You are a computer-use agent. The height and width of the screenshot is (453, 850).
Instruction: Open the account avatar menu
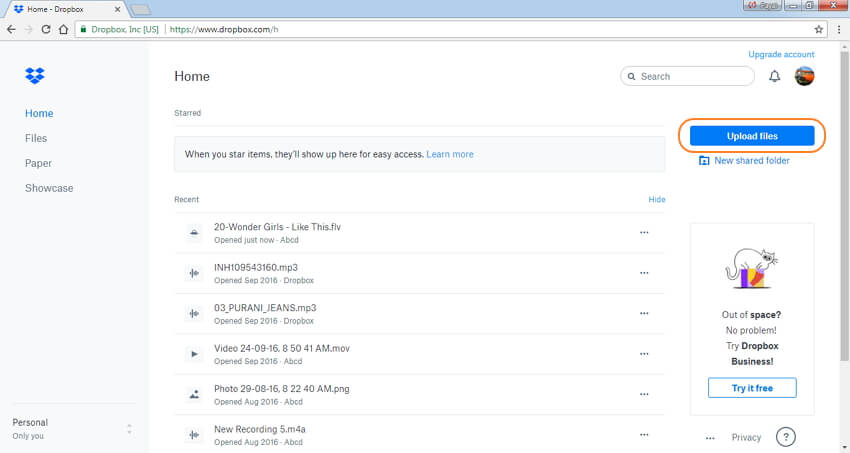coord(804,77)
